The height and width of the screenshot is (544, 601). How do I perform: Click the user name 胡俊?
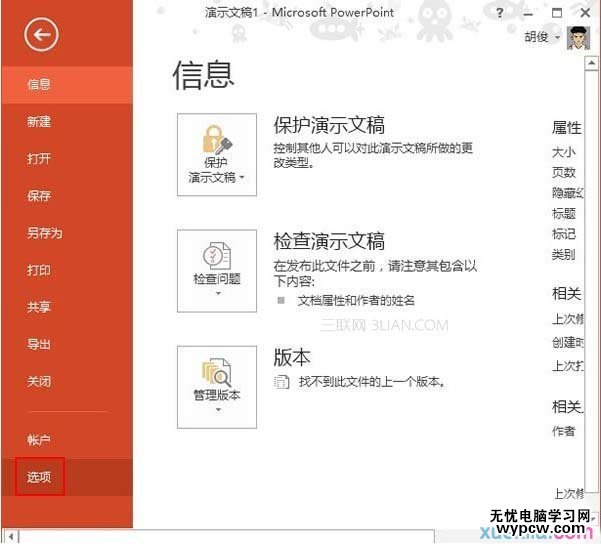tap(536, 37)
